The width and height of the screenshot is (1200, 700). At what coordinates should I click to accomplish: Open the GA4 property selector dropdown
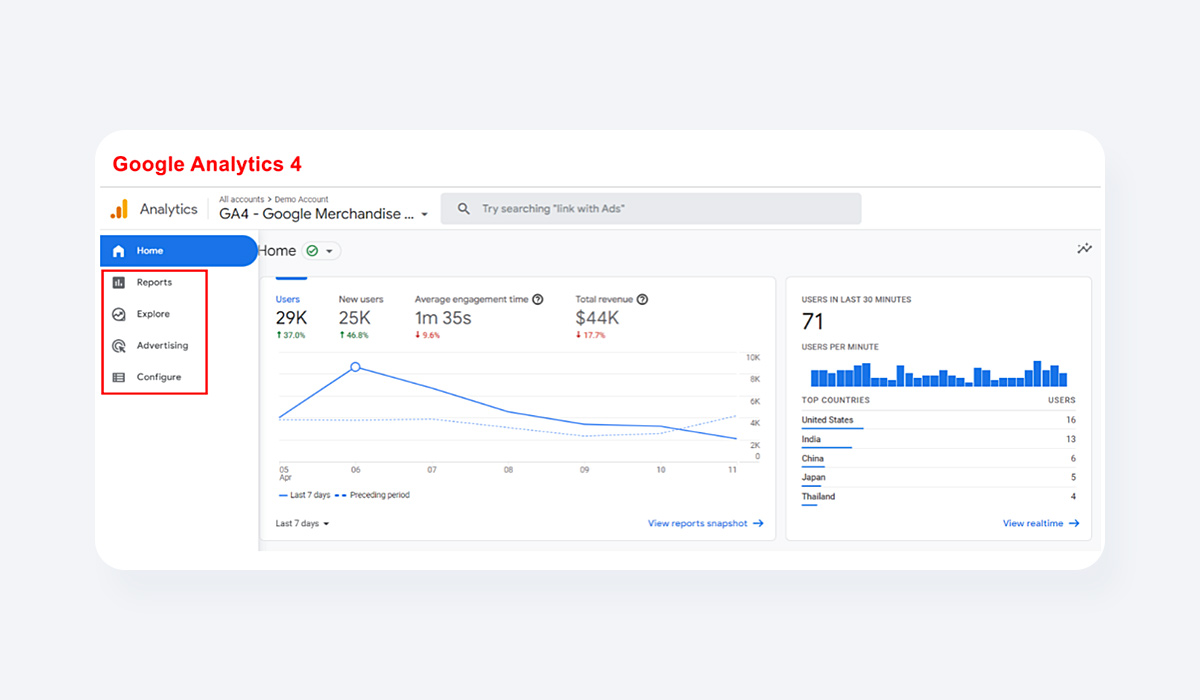pyautogui.click(x=324, y=214)
